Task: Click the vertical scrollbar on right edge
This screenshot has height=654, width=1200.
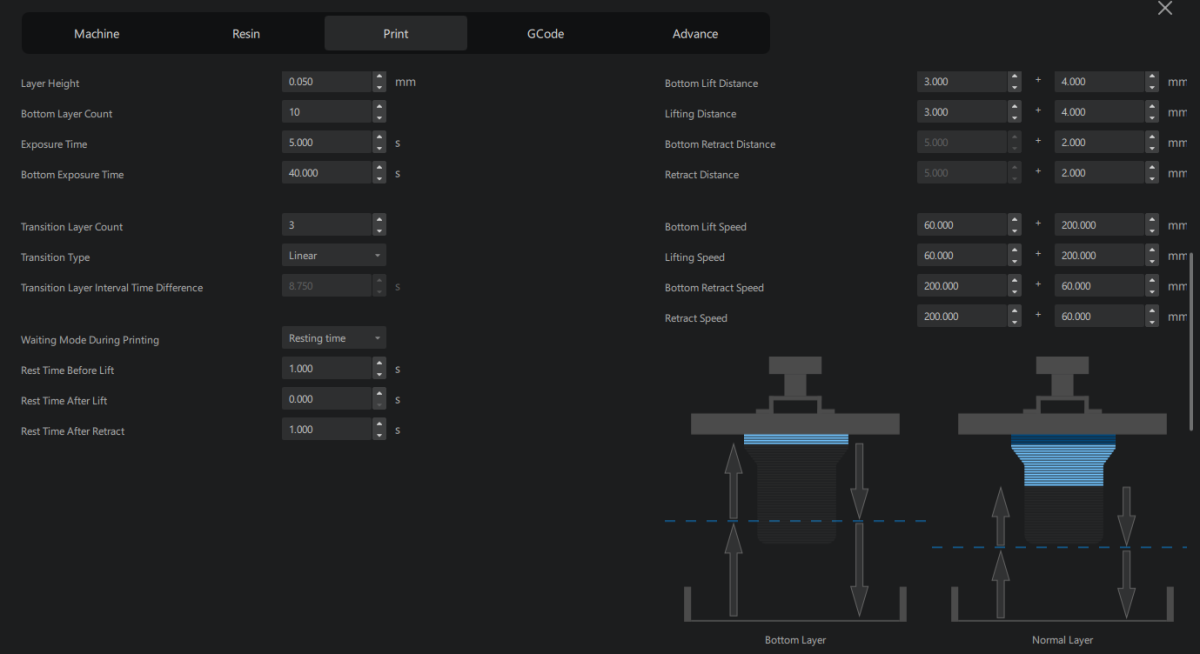Action: coord(1190,340)
